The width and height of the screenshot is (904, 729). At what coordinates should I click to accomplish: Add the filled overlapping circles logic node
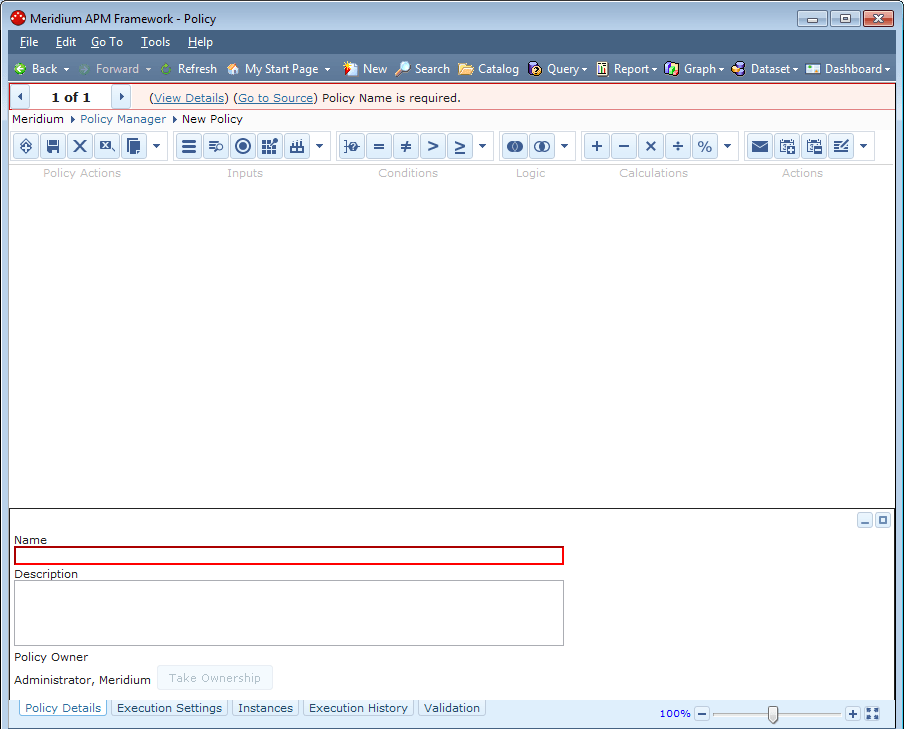point(515,146)
